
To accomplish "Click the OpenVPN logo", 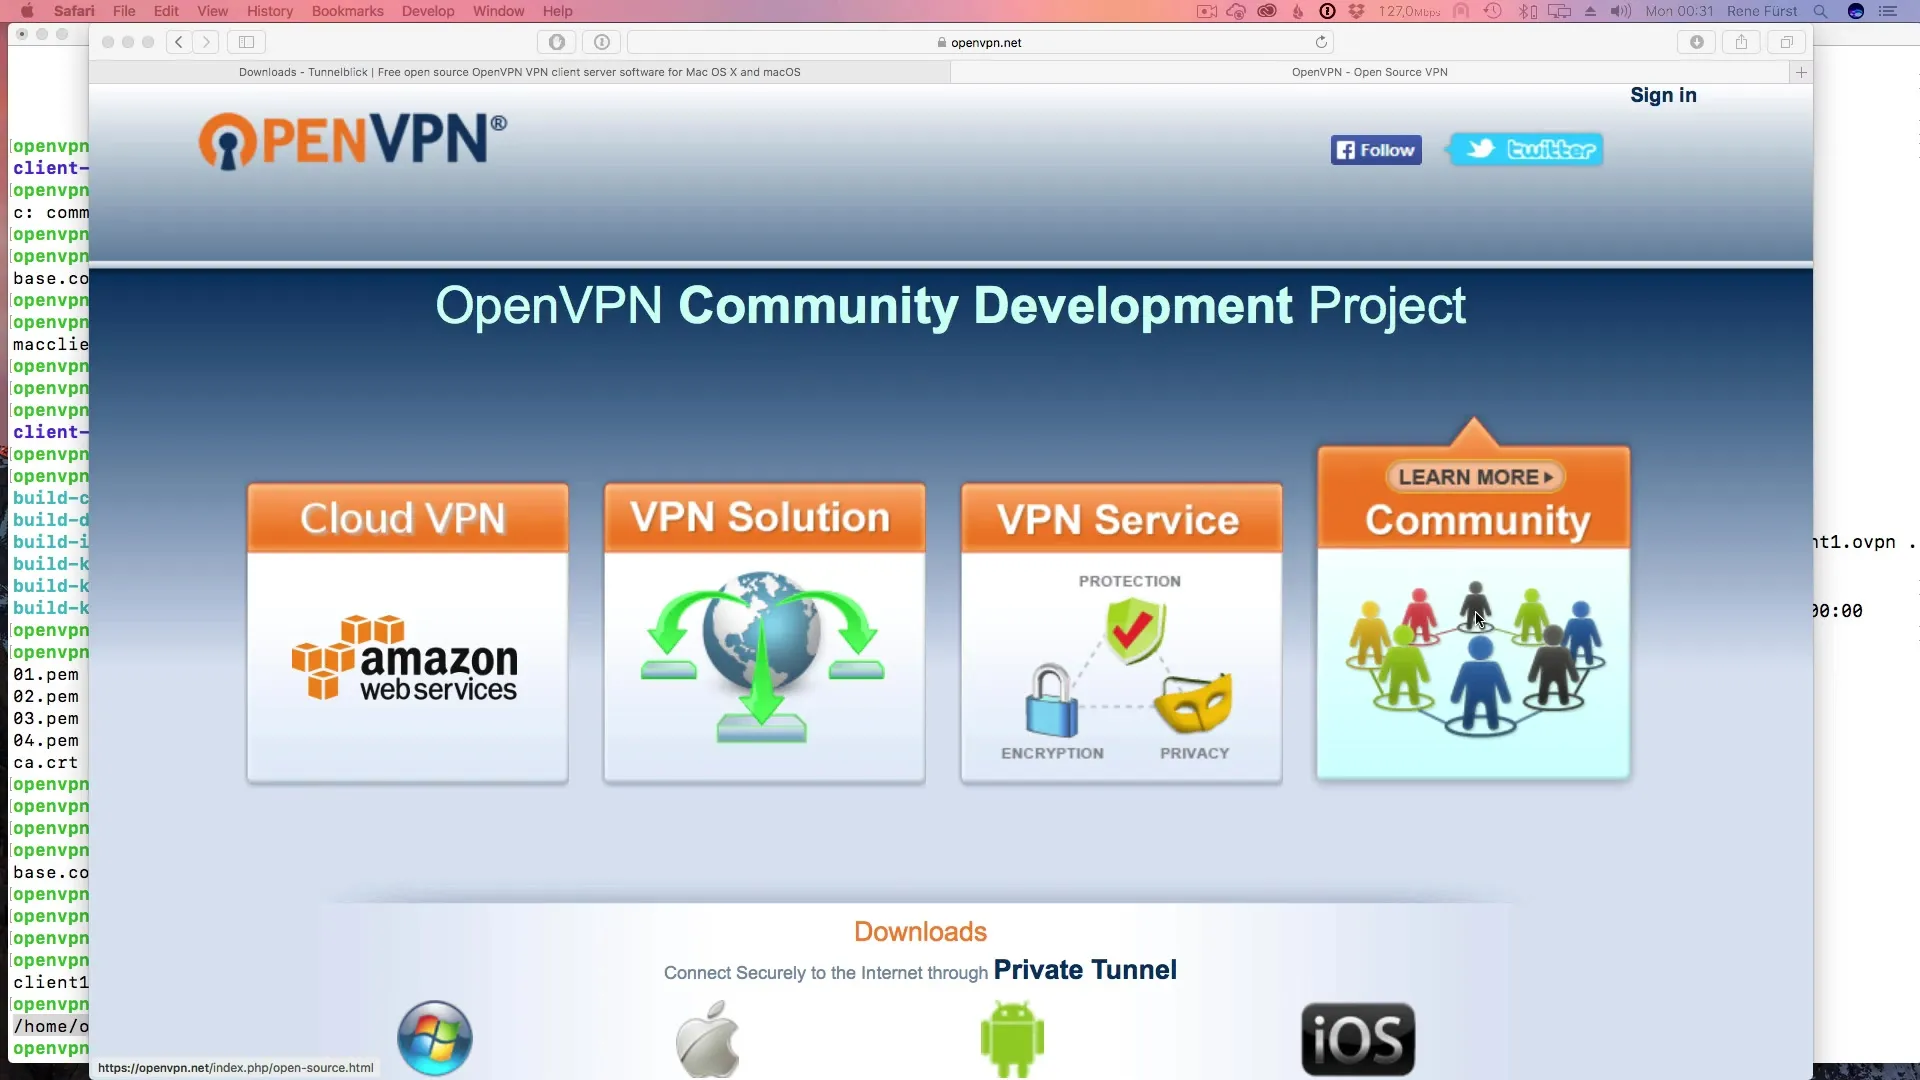I will [353, 140].
